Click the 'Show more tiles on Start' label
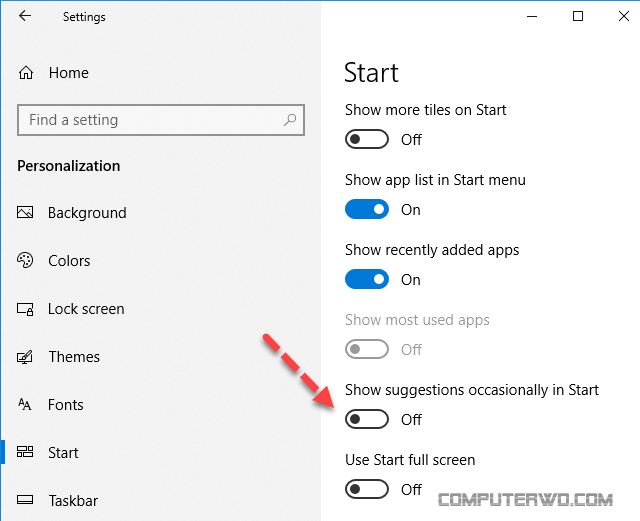The width and height of the screenshot is (640, 521). pos(425,110)
